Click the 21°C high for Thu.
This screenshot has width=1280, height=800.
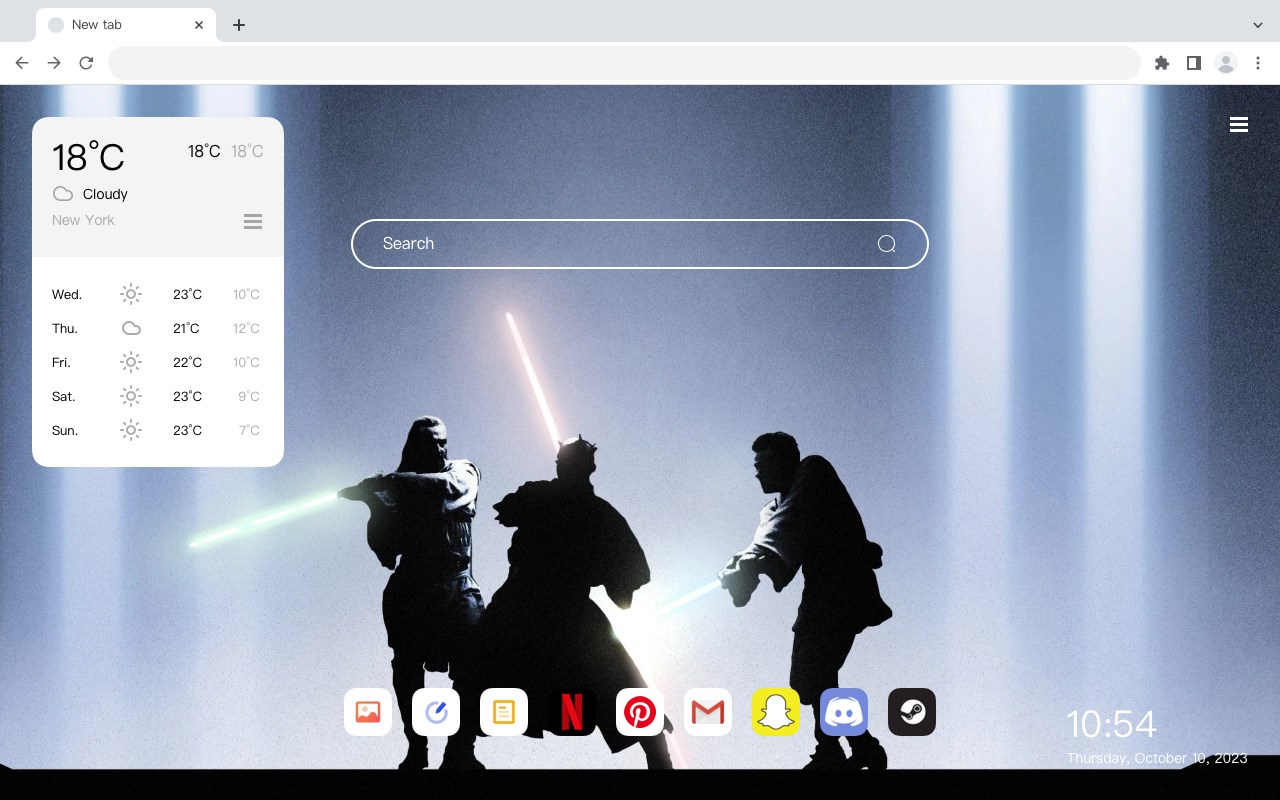186,328
